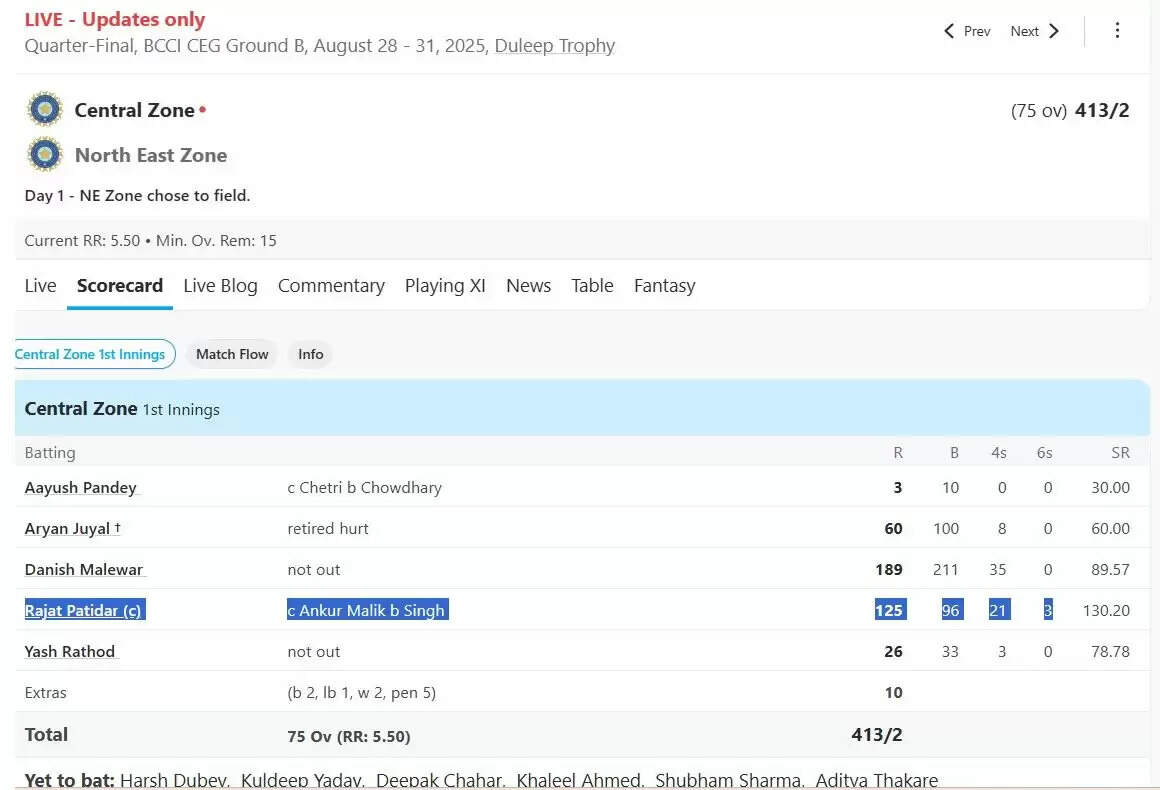Open the Duleep Trophy series link
Image resolution: width=1160 pixels, height=790 pixels.
[555, 46]
